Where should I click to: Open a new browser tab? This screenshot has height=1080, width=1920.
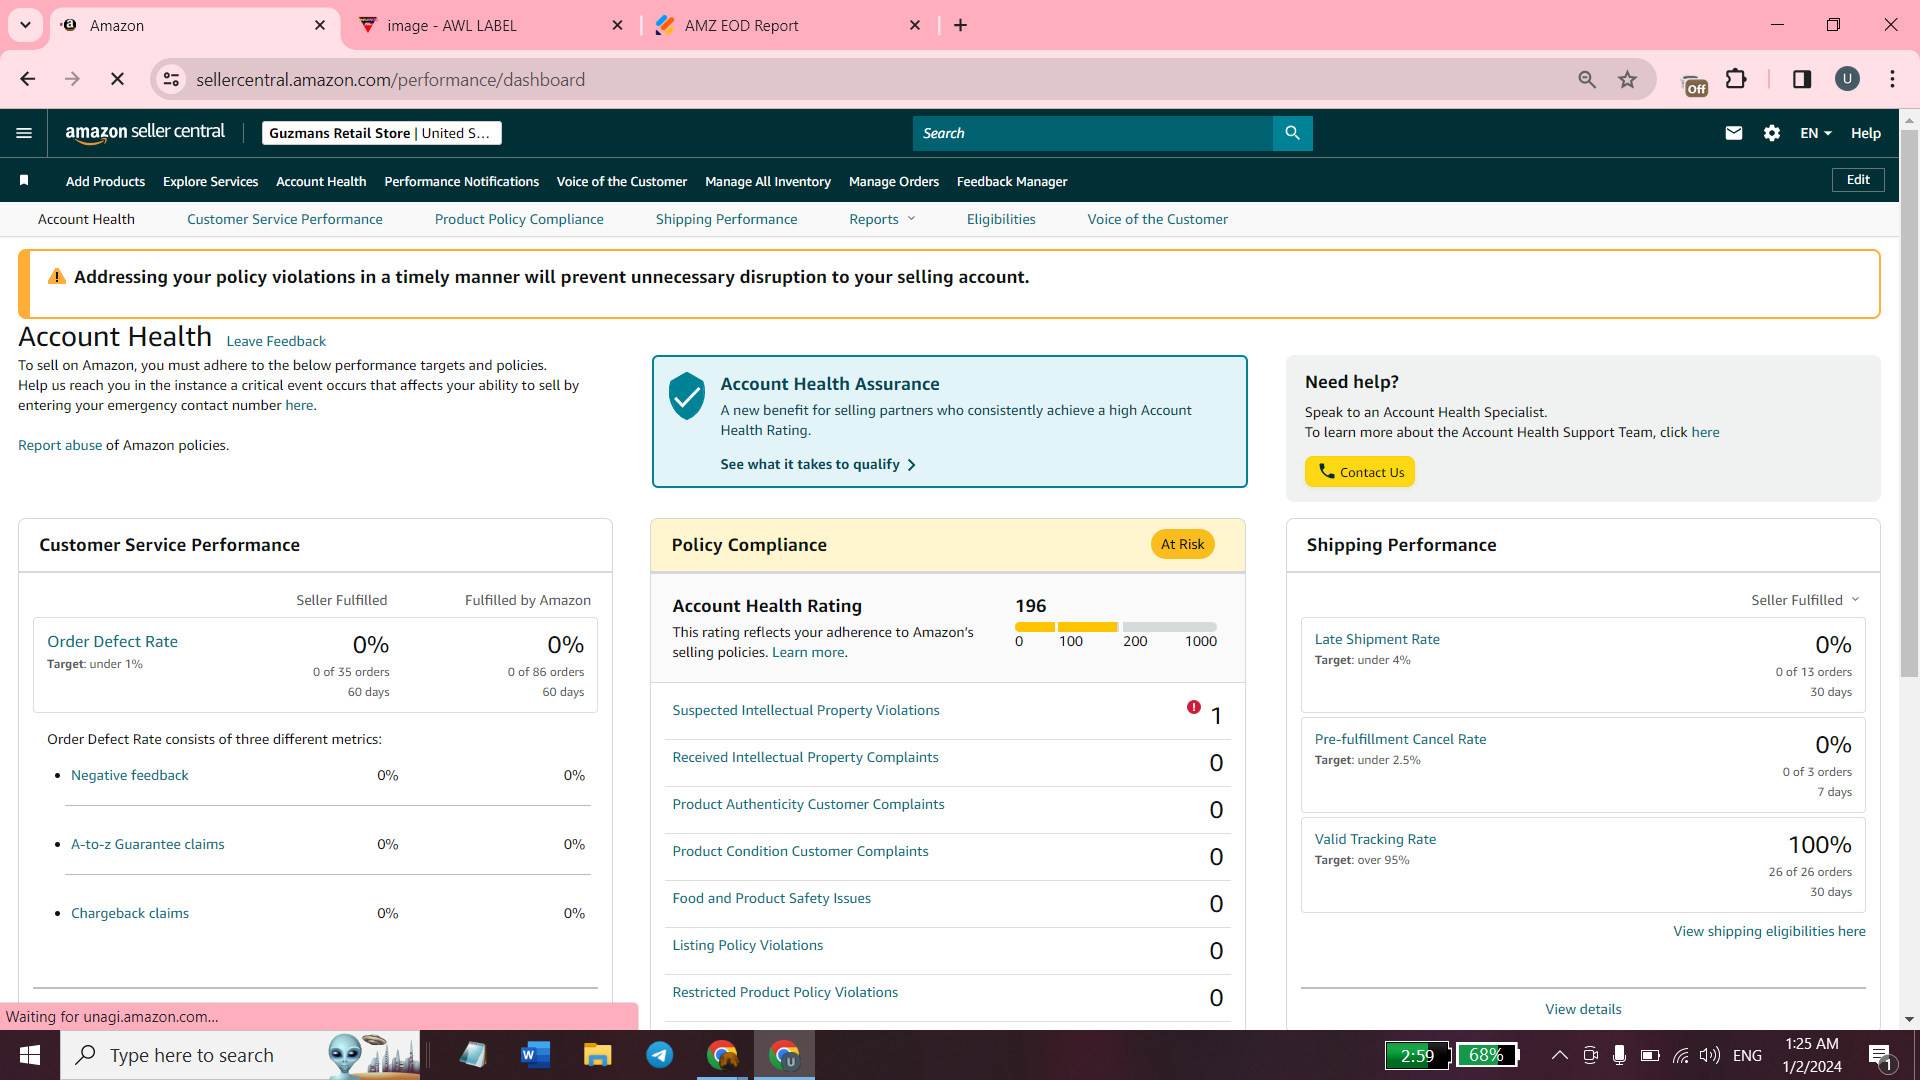[961, 25]
